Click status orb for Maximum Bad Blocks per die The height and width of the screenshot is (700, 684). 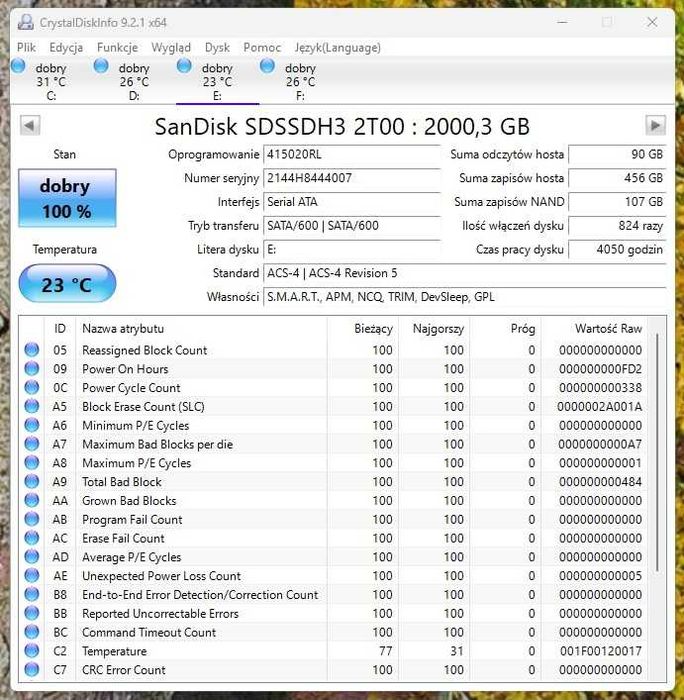(x=32, y=444)
